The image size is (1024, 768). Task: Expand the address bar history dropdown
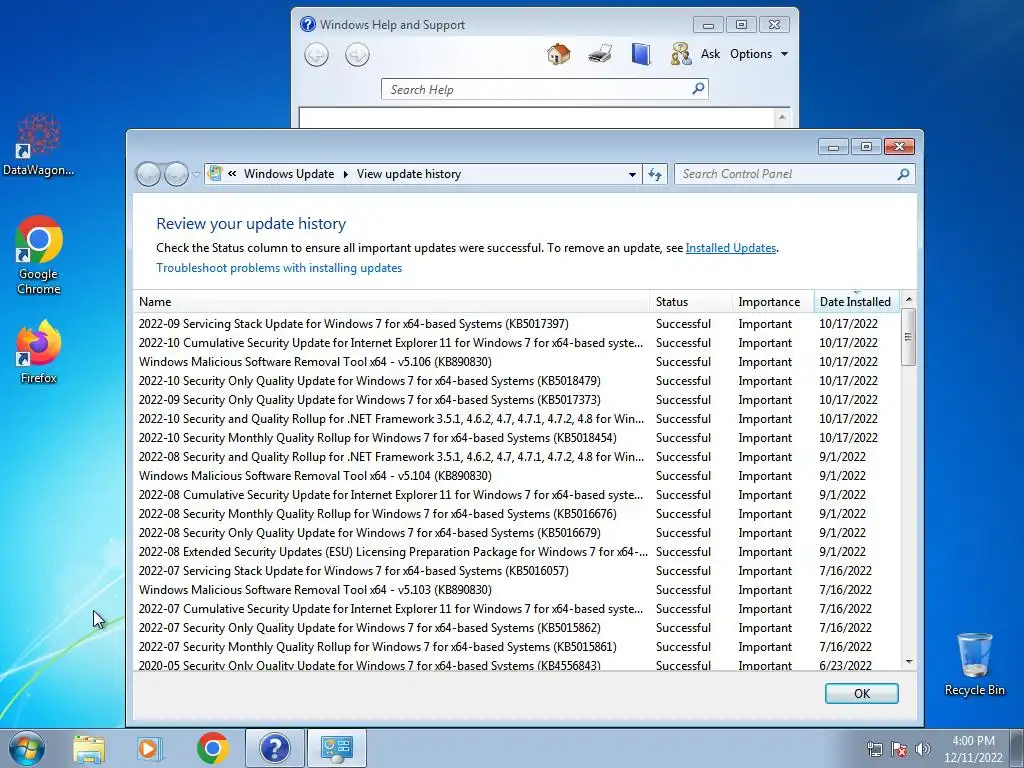coord(632,174)
